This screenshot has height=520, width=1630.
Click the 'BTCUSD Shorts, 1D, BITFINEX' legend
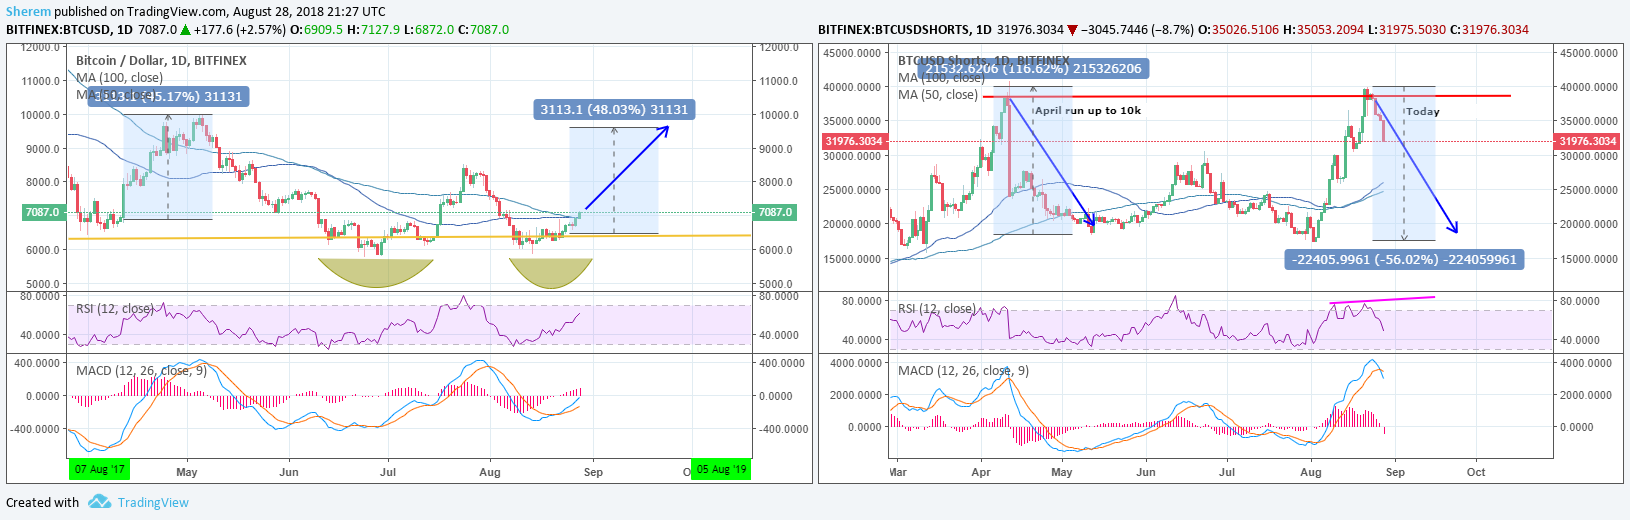point(983,61)
